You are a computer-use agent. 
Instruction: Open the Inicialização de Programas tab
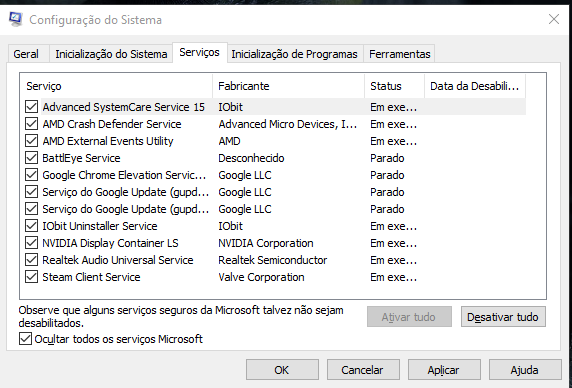pyautogui.click(x=294, y=54)
